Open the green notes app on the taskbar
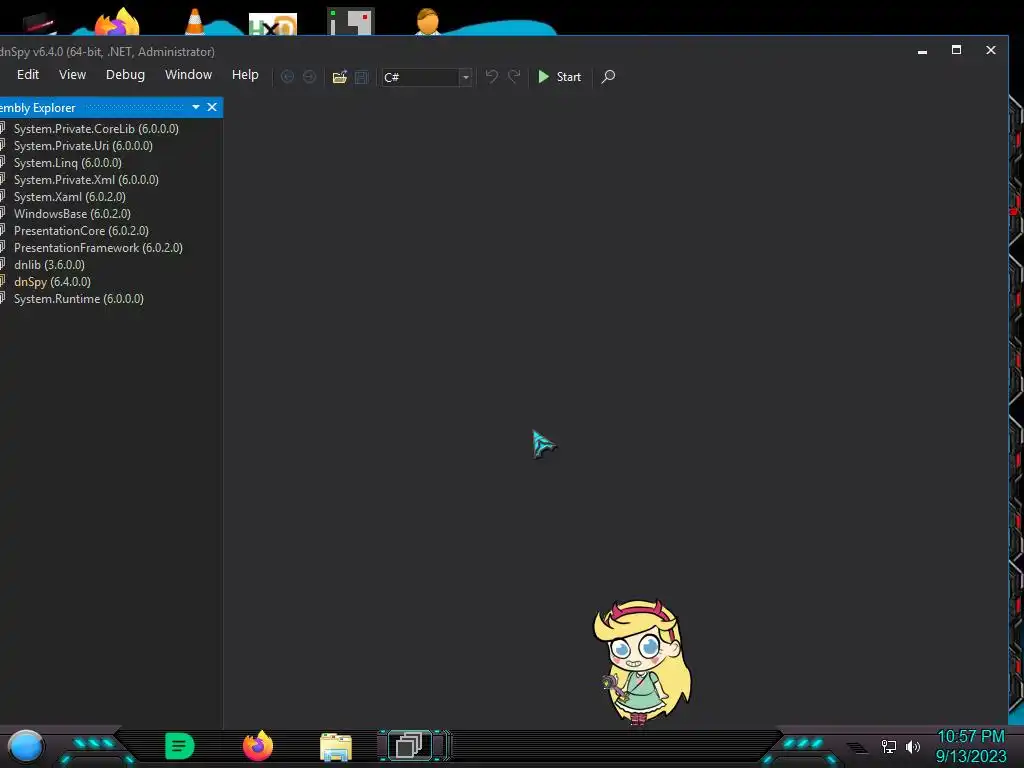This screenshot has height=768, width=1024. pyautogui.click(x=180, y=746)
